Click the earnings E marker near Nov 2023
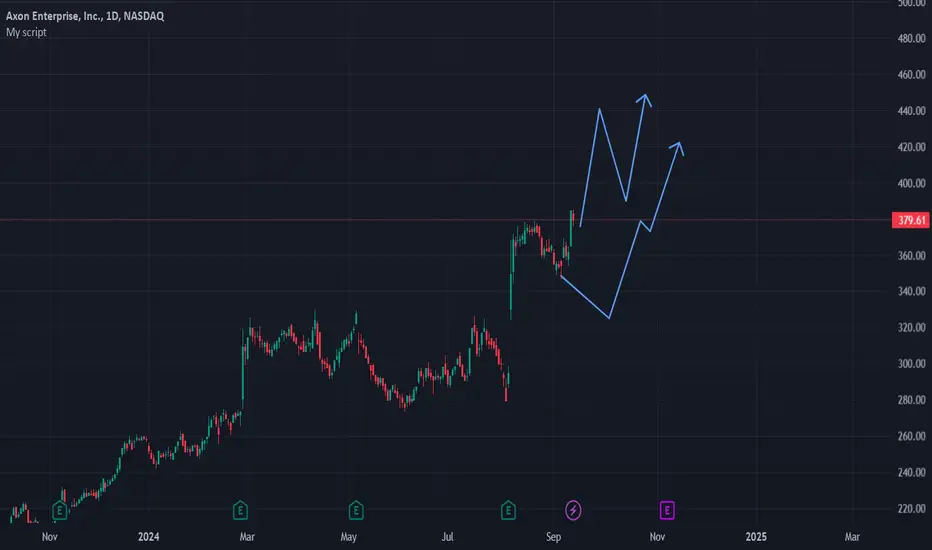The width and height of the screenshot is (932, 550). 59,510
